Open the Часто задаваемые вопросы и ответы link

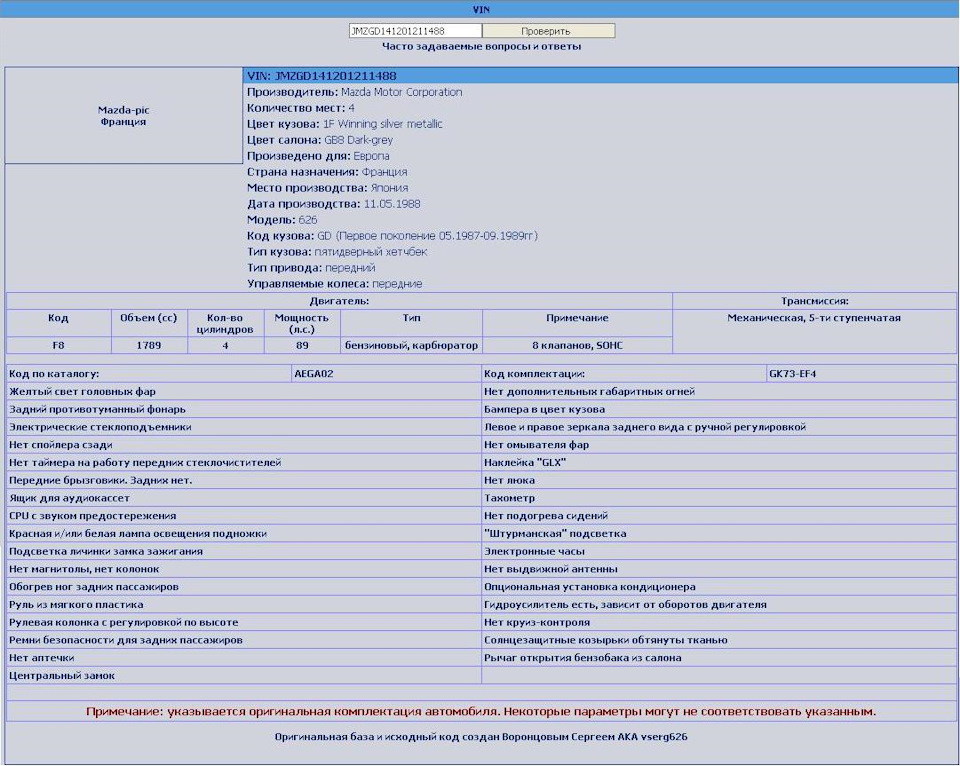pos(481,47)
